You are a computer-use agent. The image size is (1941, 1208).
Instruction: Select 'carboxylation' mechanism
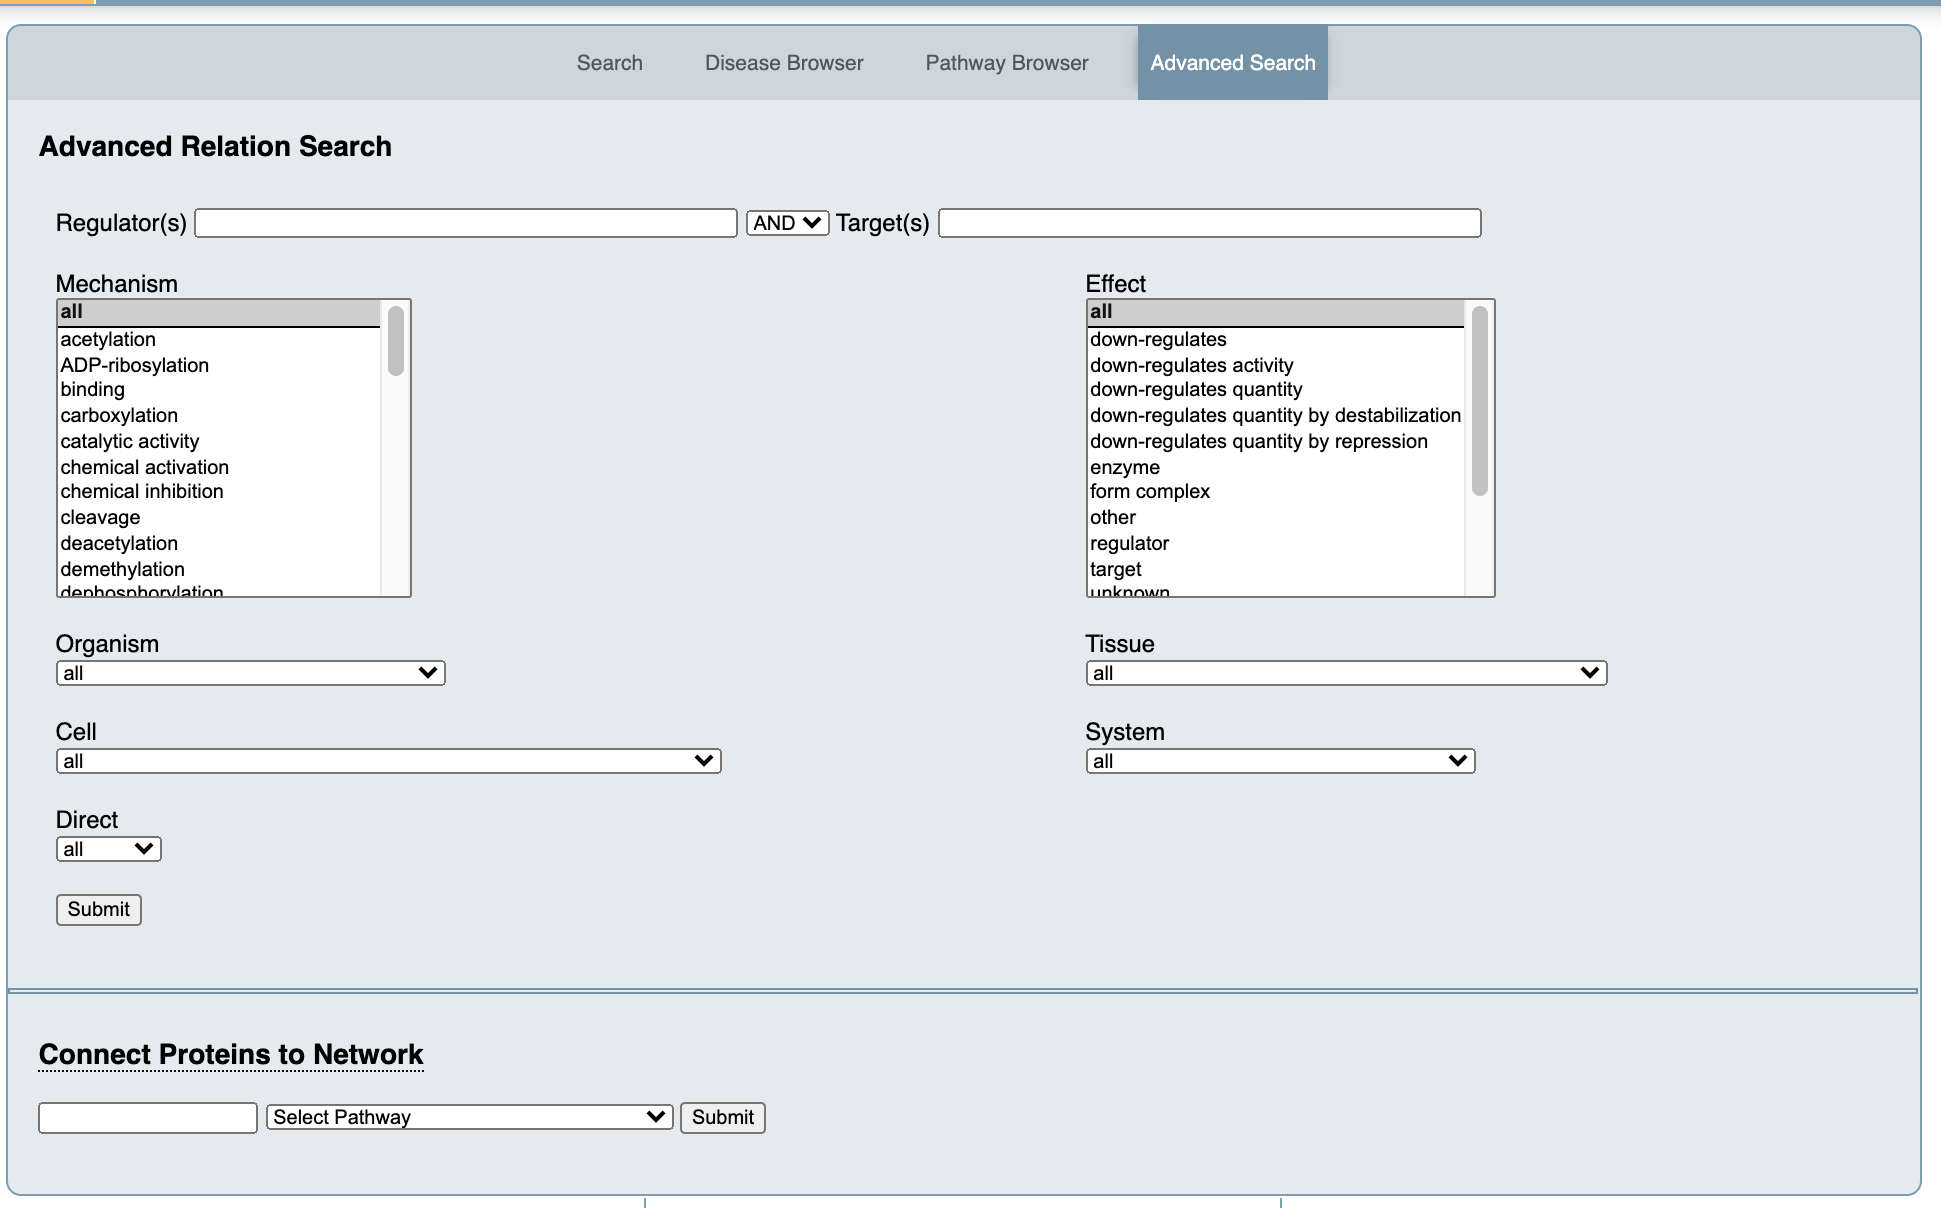[x=219, y=416]
